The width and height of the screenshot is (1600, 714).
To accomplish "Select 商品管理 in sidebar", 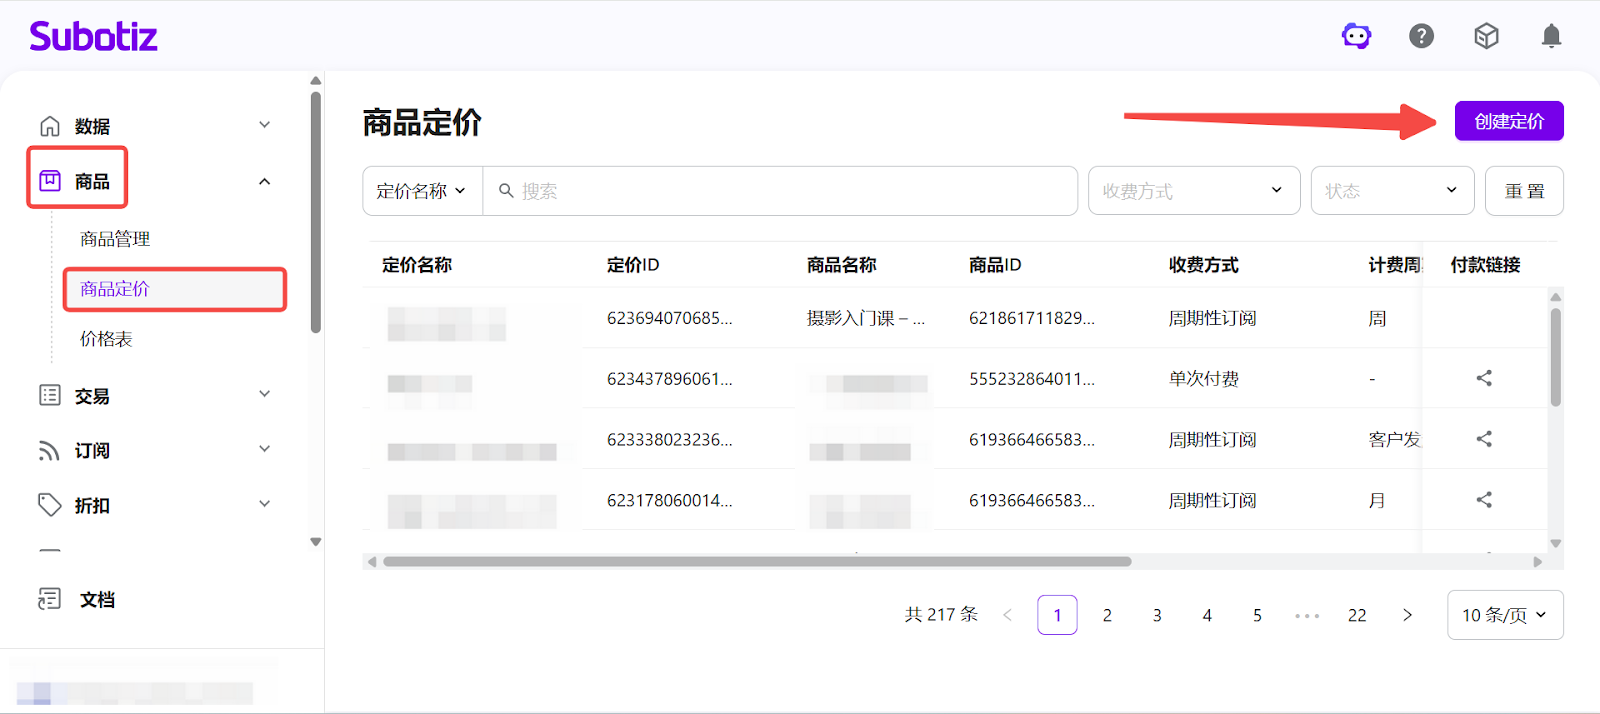I will pos(115,239).
